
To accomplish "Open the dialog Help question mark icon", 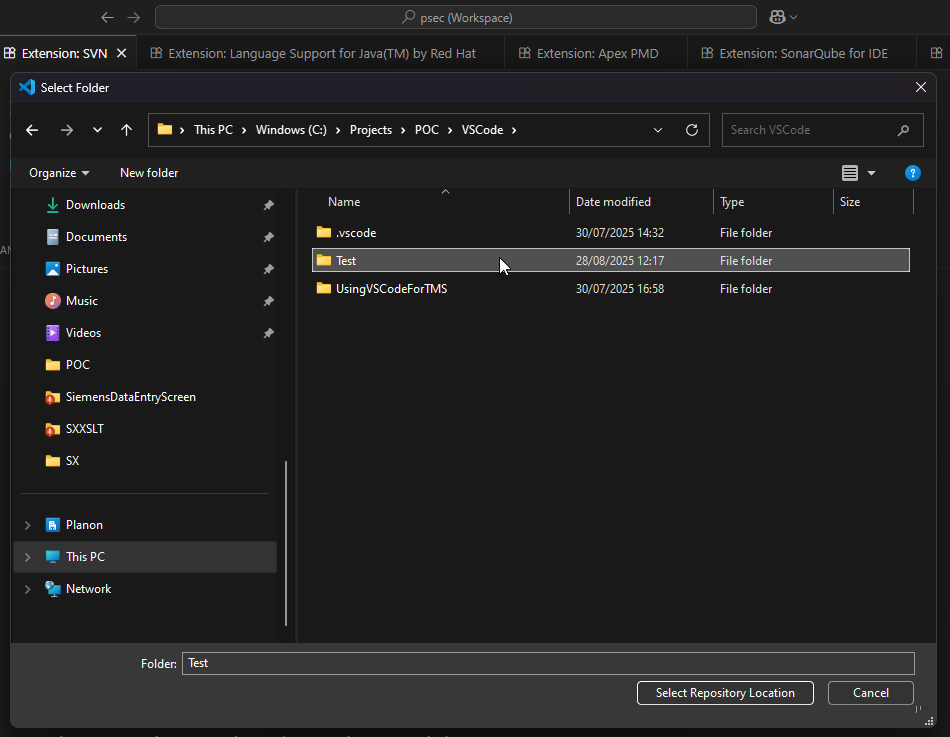I will click(912, 173).
